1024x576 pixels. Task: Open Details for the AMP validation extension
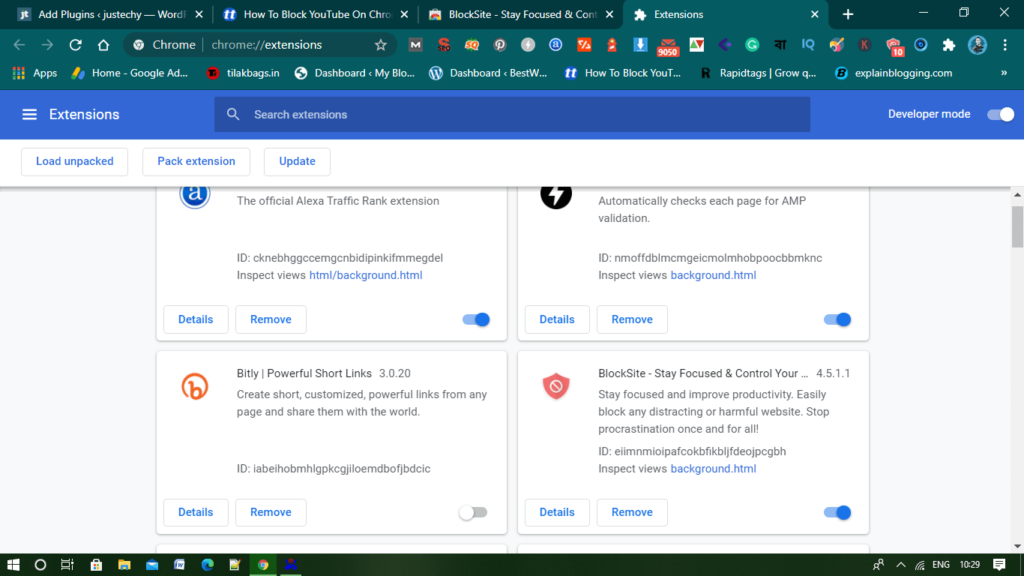556,319
